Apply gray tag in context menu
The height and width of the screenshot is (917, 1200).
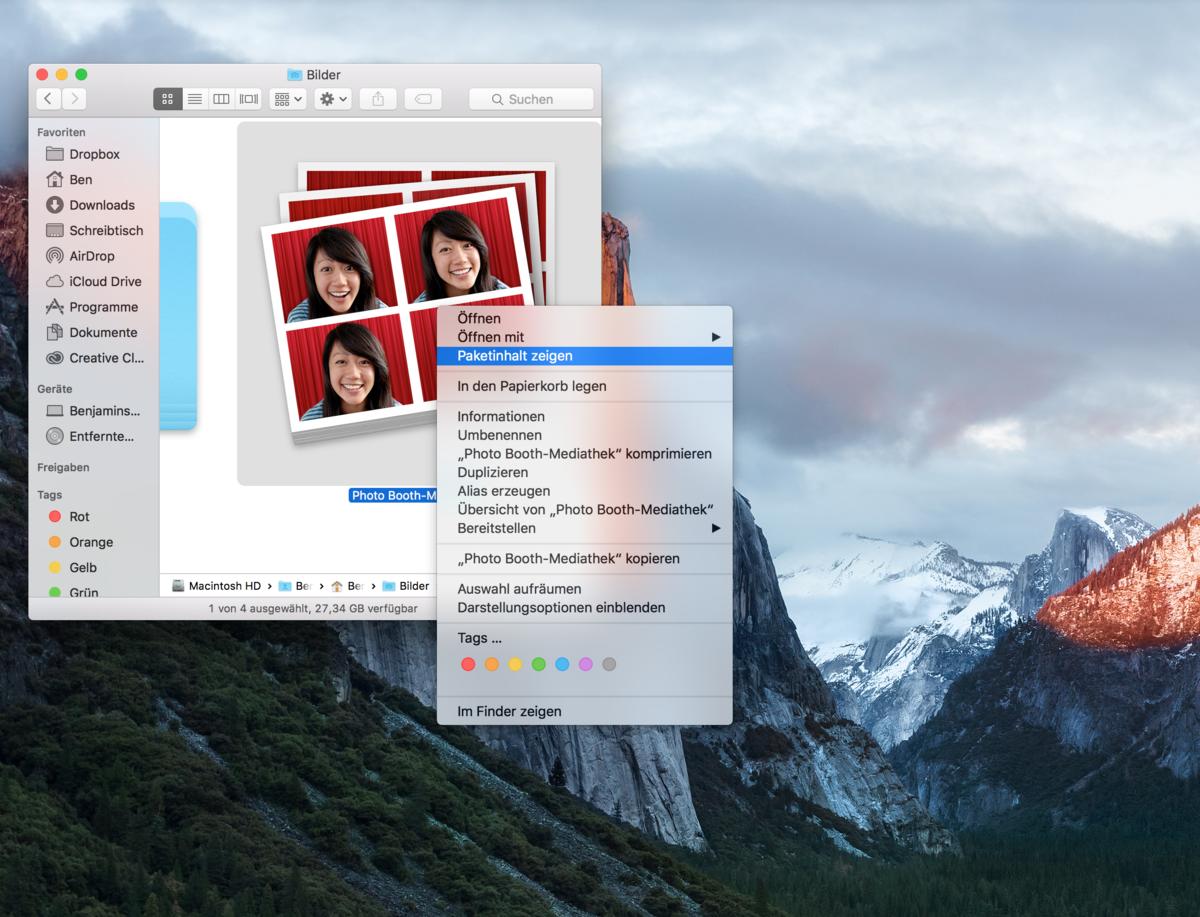609,664
